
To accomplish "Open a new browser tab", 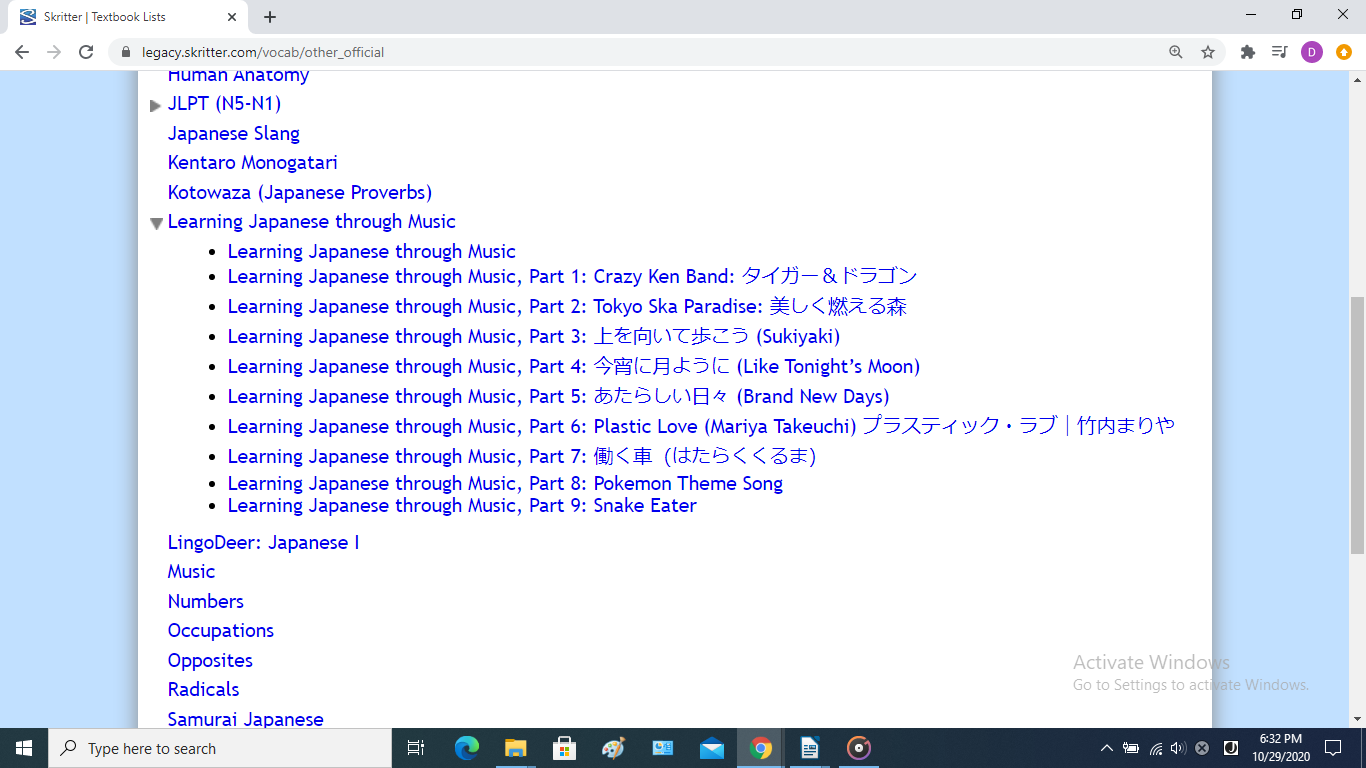I will (270, 17).
